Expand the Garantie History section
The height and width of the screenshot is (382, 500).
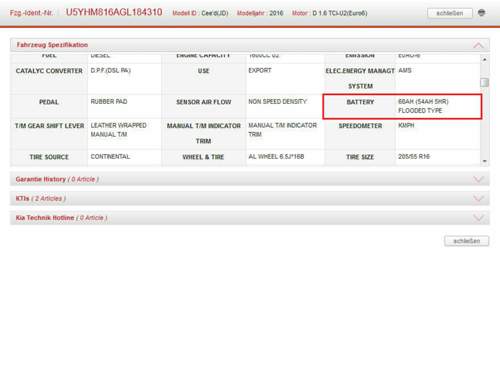[478, 179]
